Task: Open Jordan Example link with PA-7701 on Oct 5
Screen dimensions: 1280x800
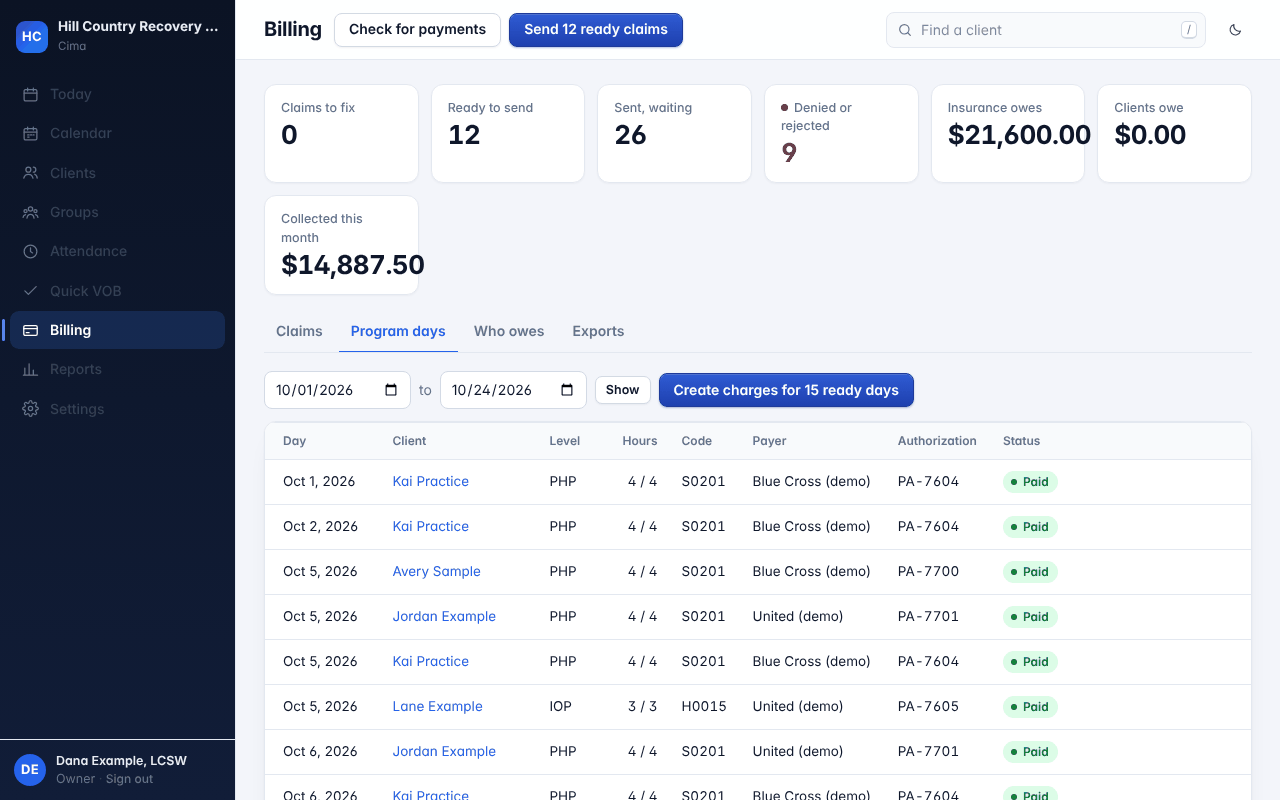Action: click(444, 616)
